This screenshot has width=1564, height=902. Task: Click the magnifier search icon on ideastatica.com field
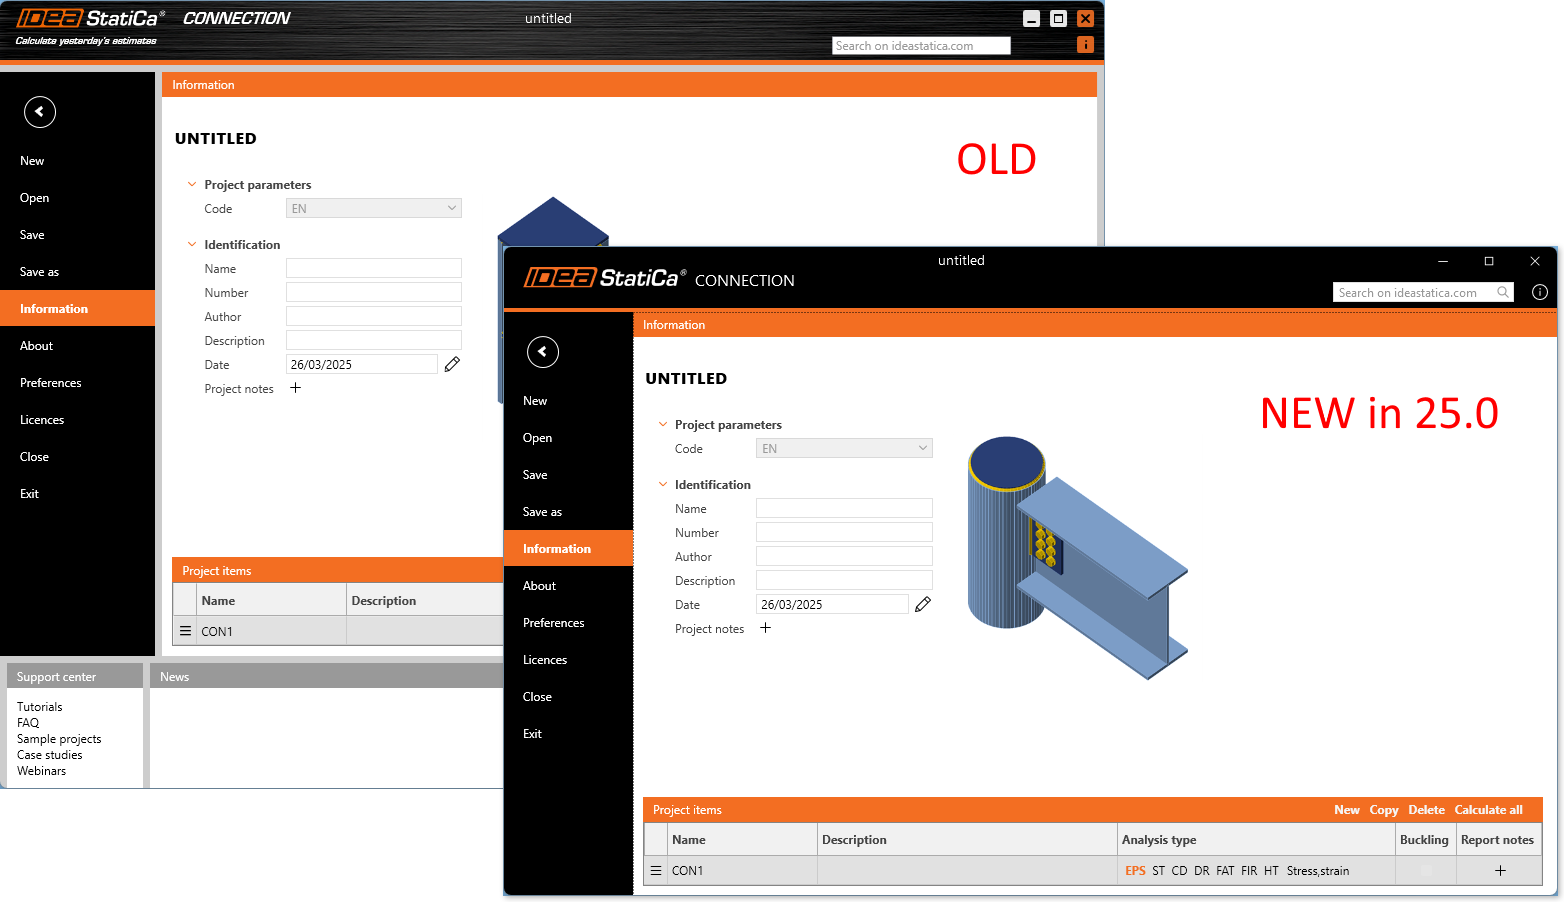tap(1504, 292)
